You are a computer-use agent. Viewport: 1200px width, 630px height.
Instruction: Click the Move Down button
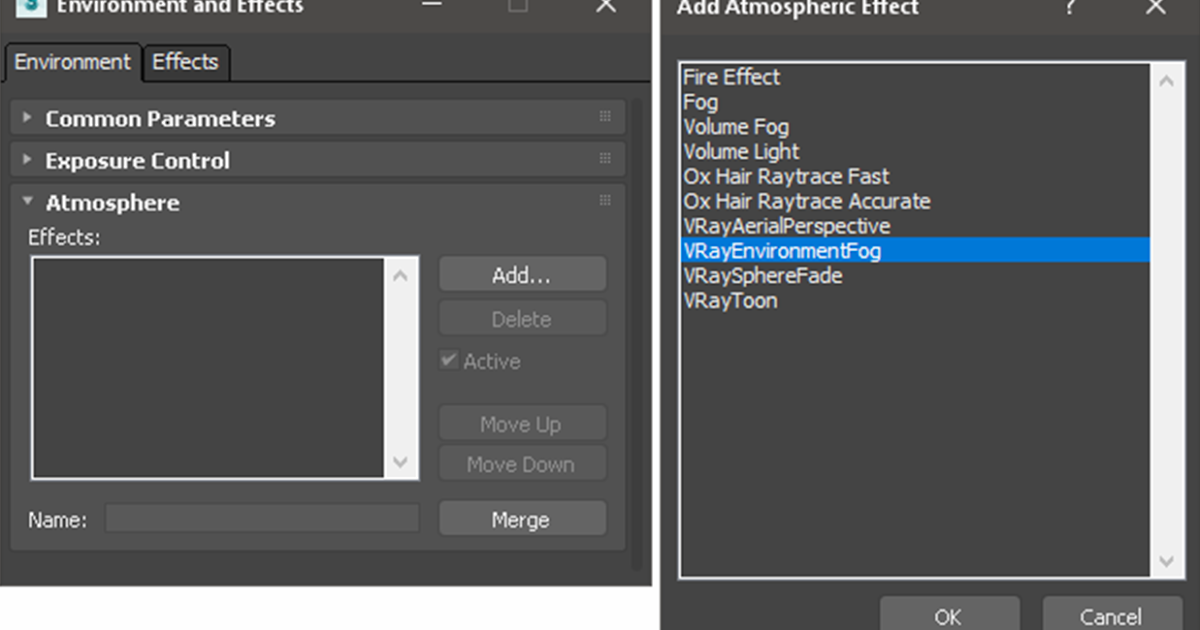pos(522,464)
